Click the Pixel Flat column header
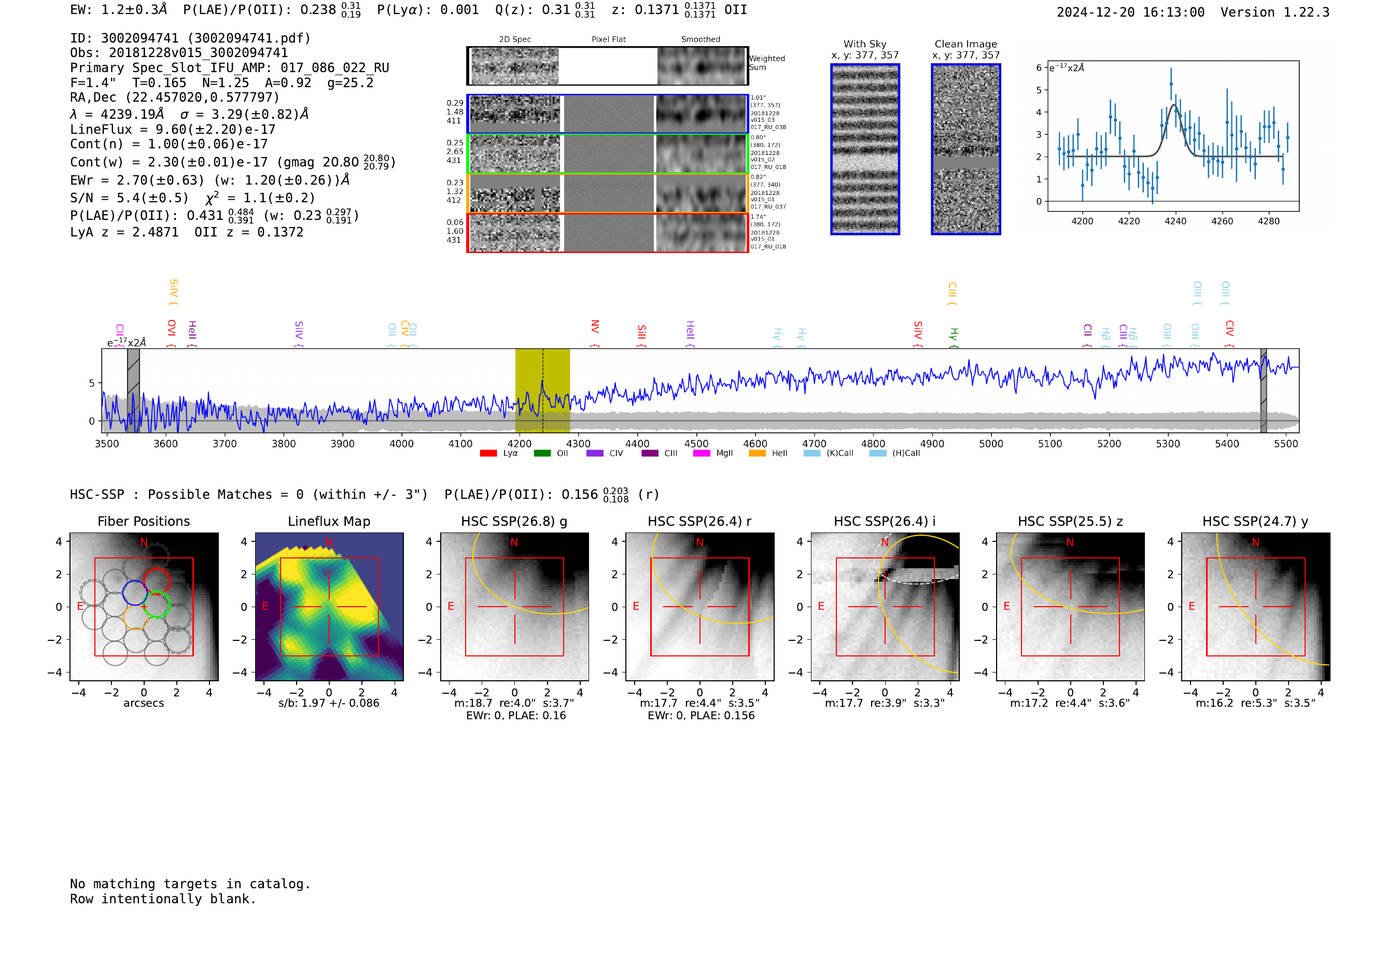This screenshot has width=1400, height=953. [608, 39]
